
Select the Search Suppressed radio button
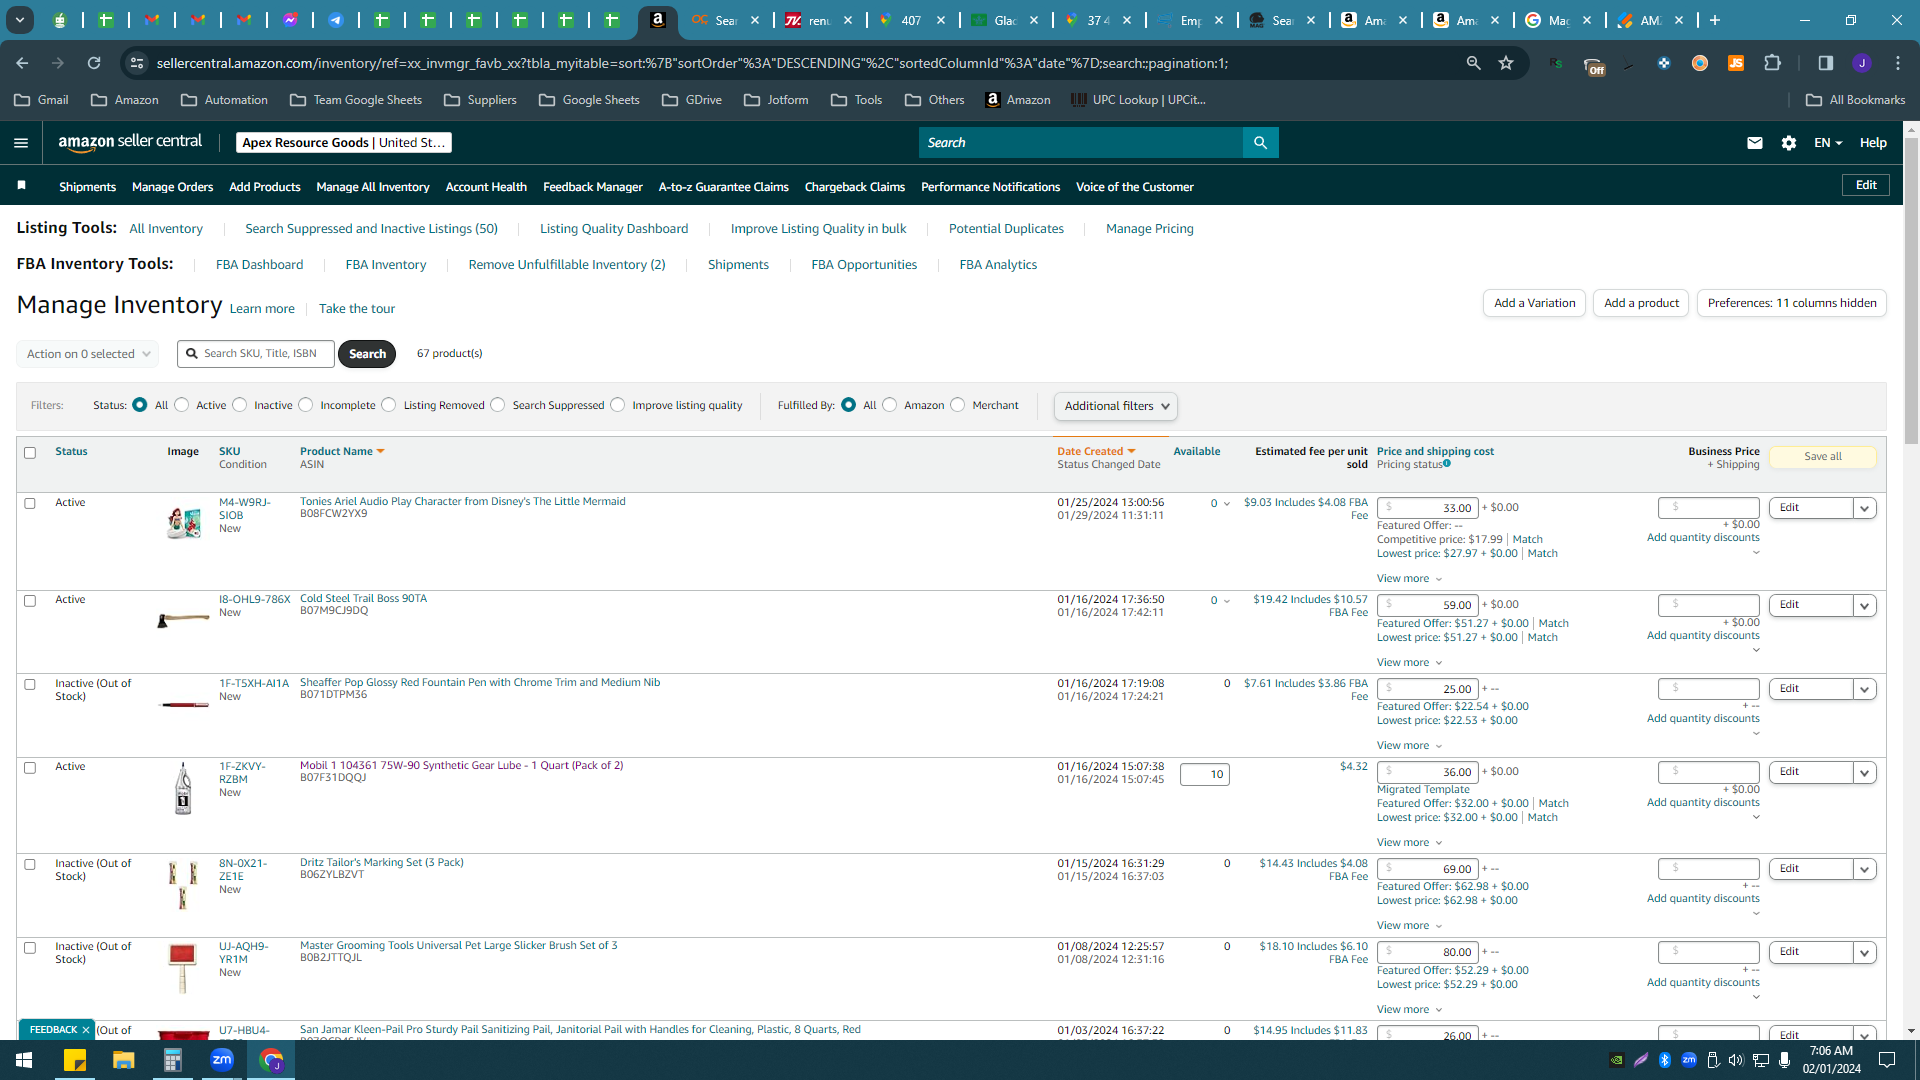click(498, 405)
